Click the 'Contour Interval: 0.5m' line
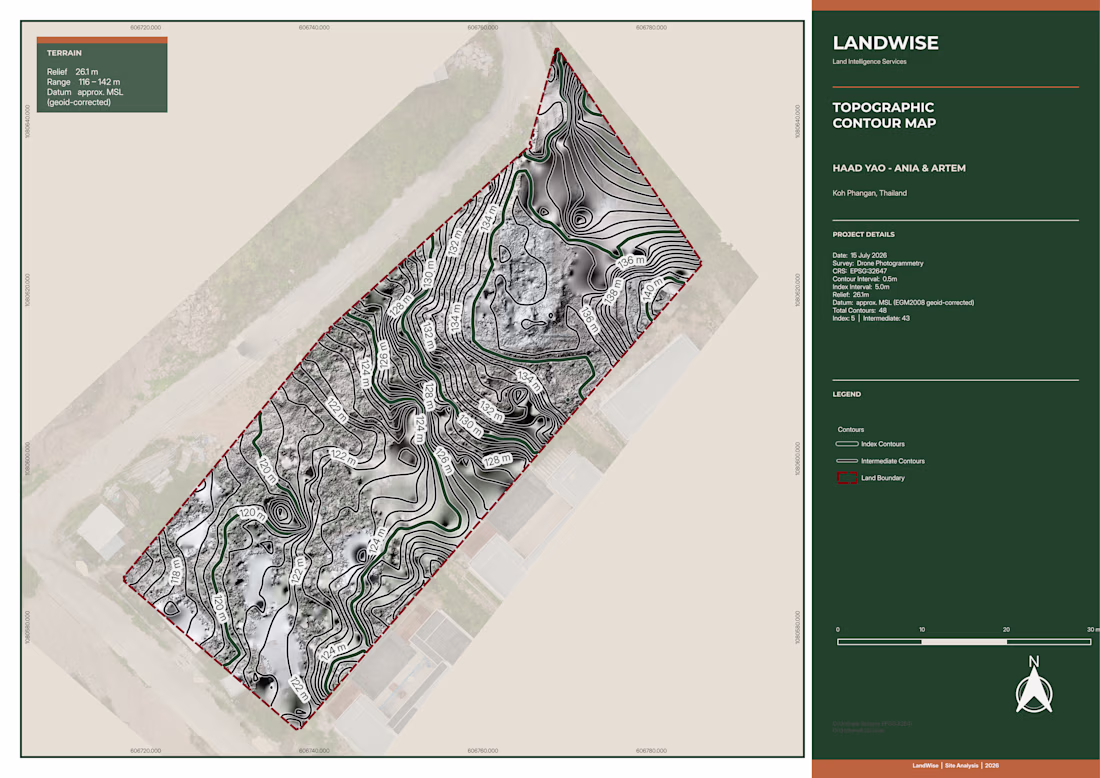Screen dimensions: 1100x778 [x=865, y=279]
